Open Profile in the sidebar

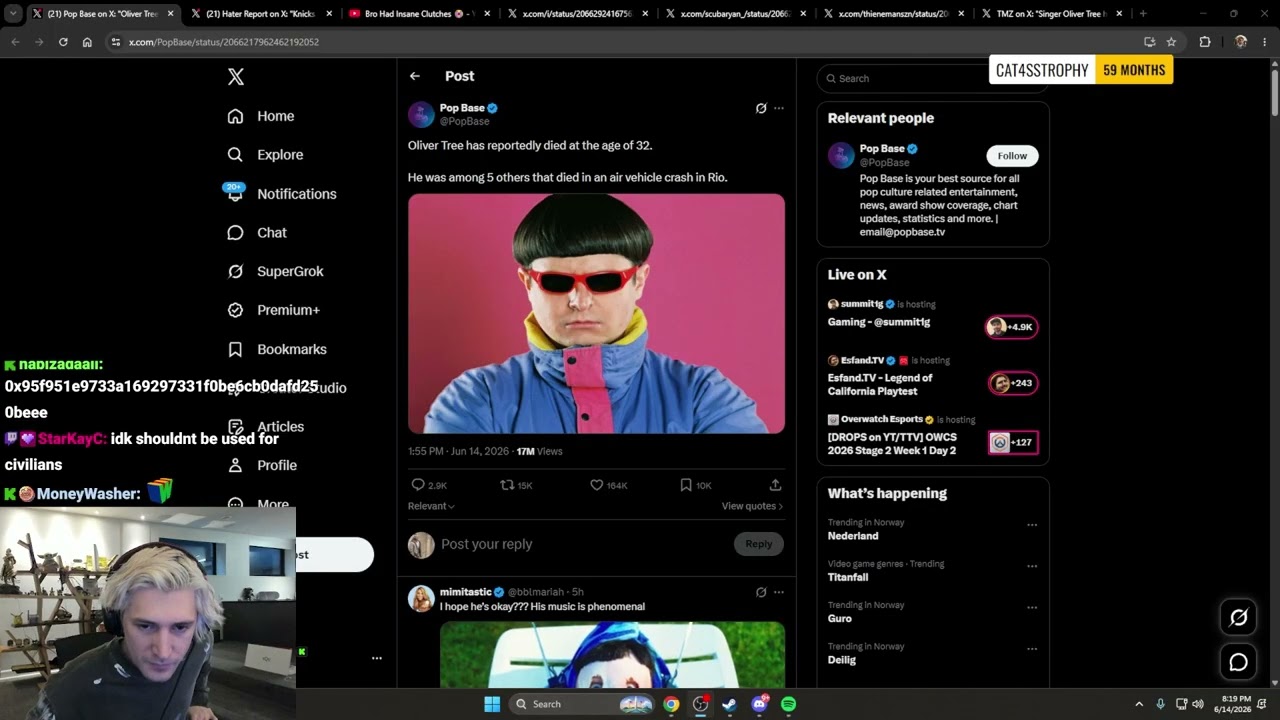pos(262,466)
